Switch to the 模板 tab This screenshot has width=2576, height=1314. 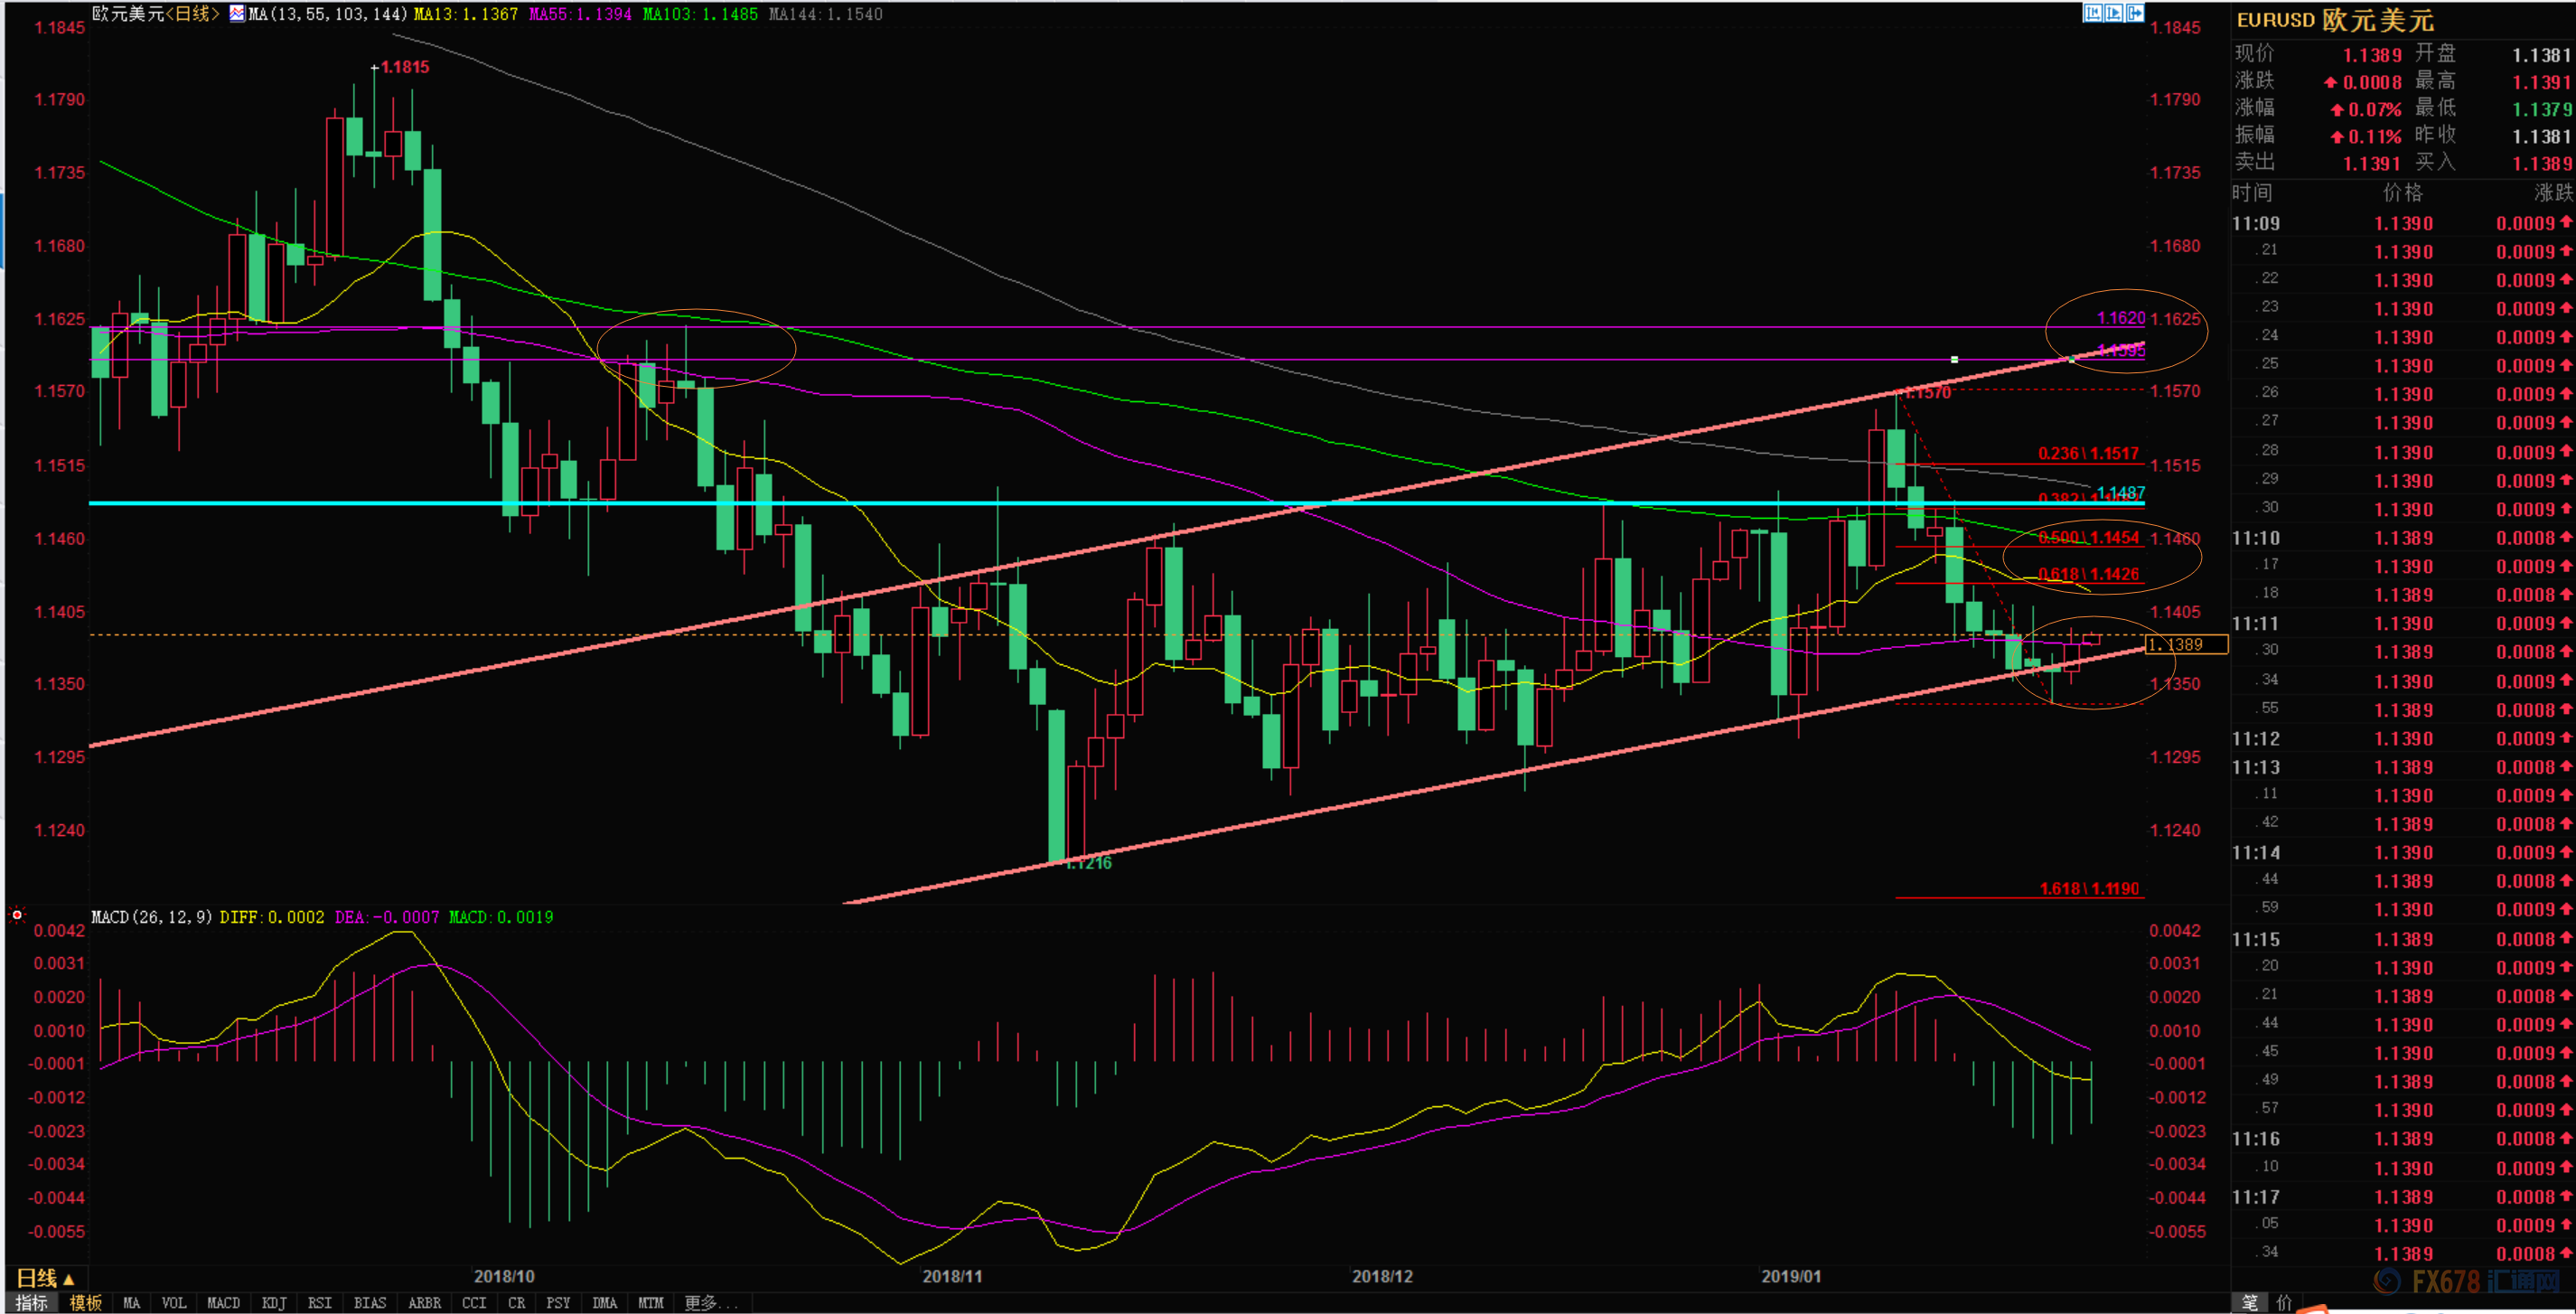tap(85, 1303)
